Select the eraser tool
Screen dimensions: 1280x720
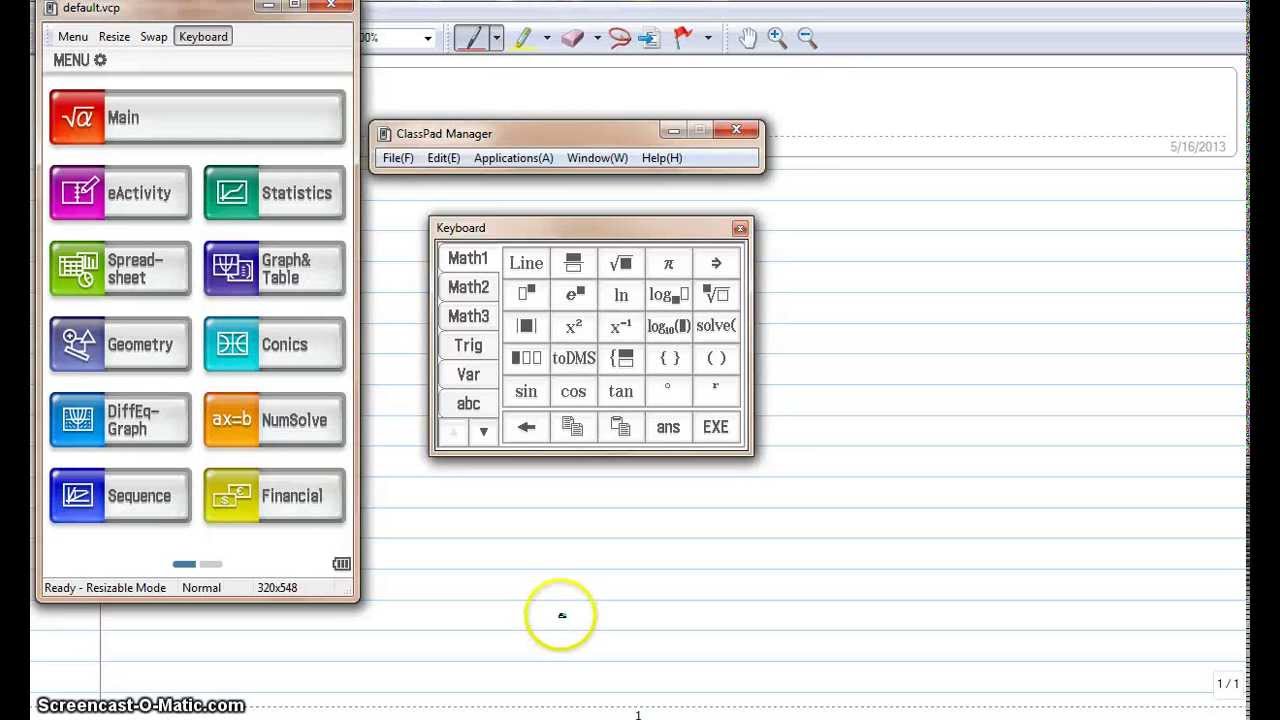[572, 38]
